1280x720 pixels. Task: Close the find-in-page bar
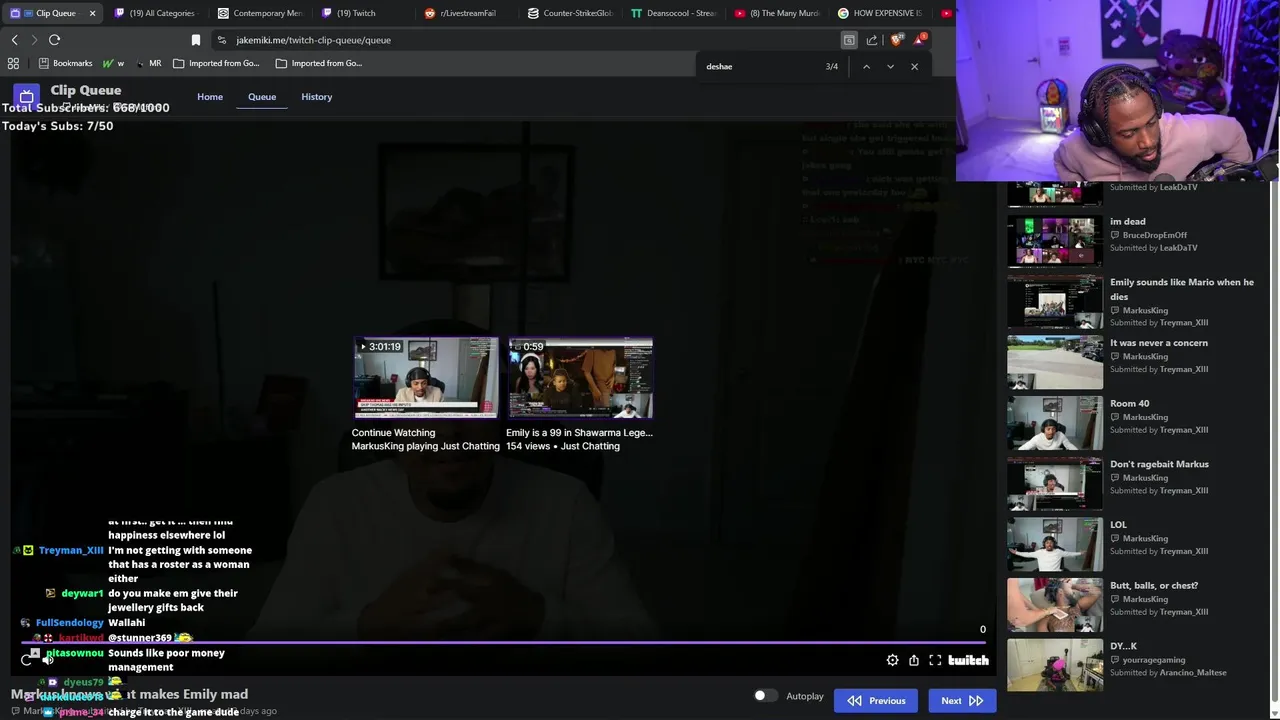[x=914, y=66]
